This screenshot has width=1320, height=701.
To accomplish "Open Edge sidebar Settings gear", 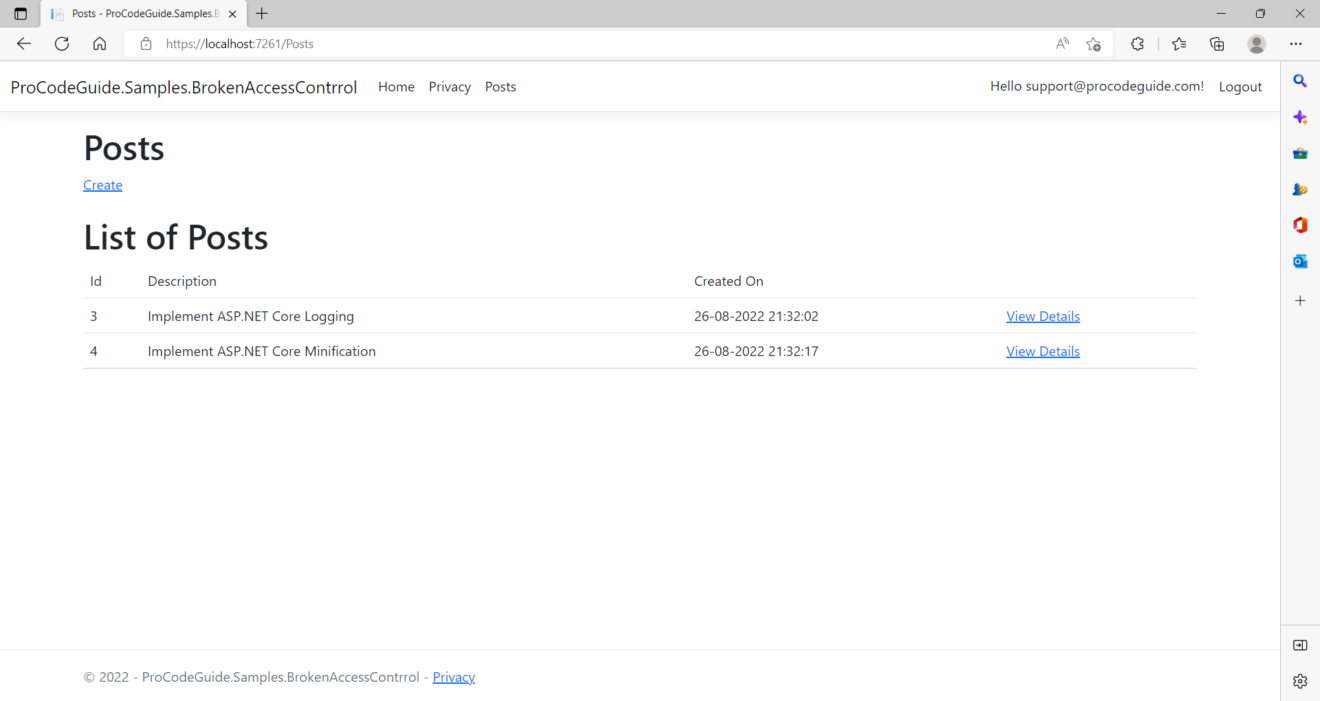I will point(1300,680).
